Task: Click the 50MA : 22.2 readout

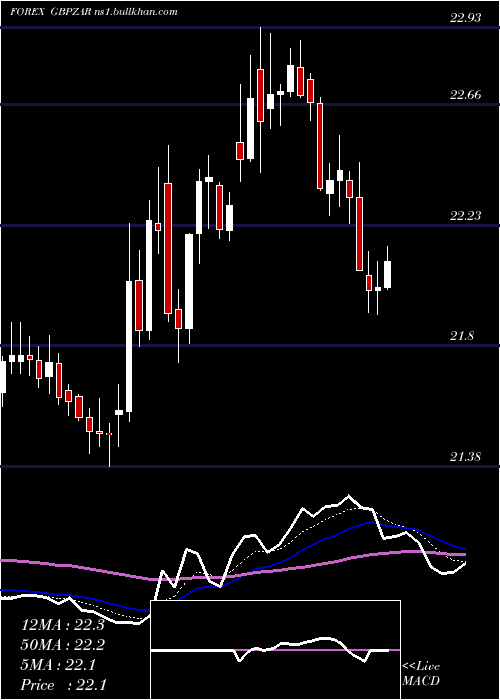Action: tap(63, 645)
